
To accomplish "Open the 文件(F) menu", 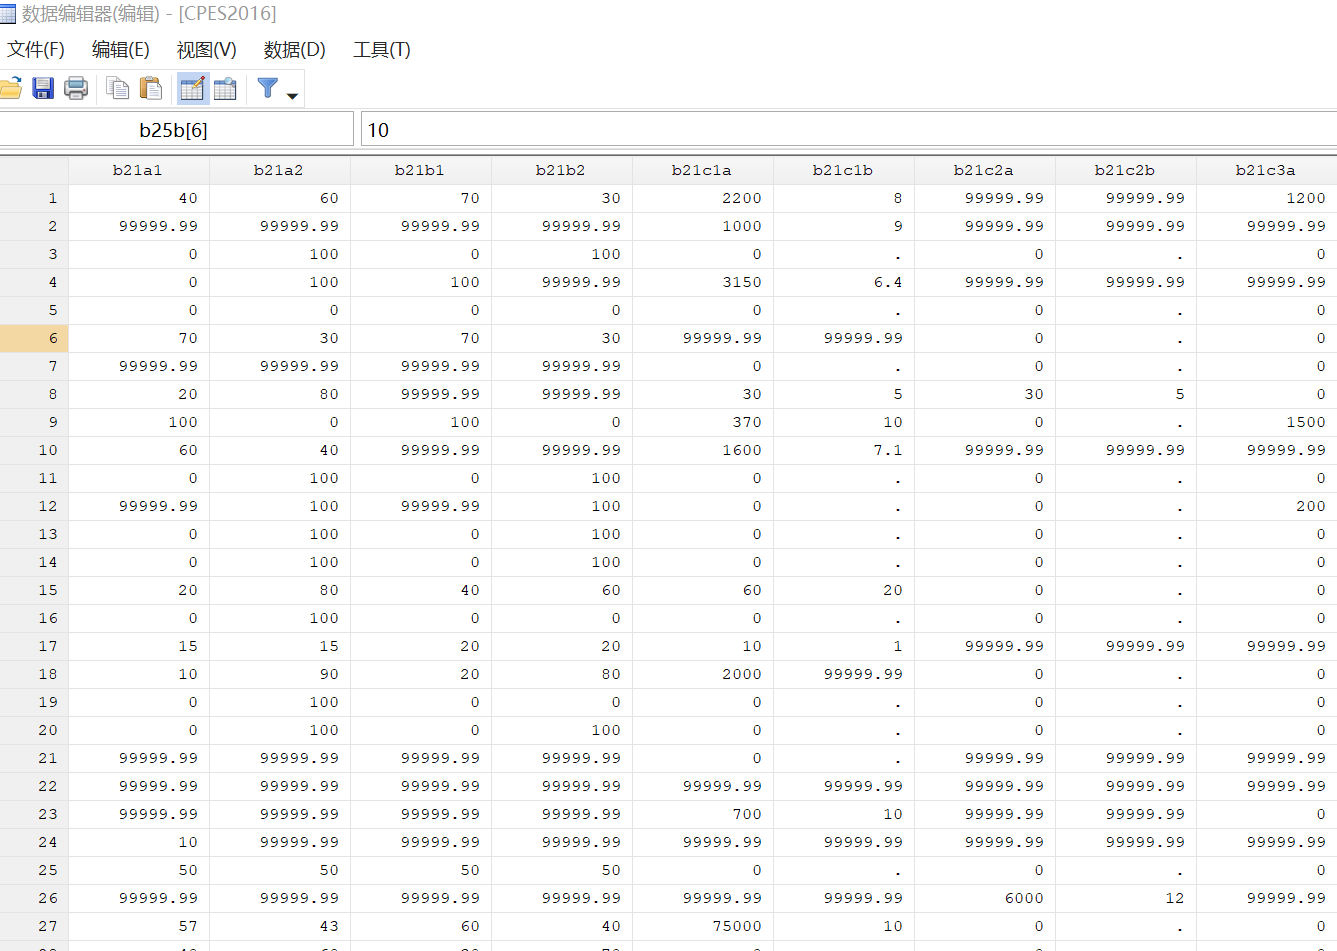I will coord(36,50).
